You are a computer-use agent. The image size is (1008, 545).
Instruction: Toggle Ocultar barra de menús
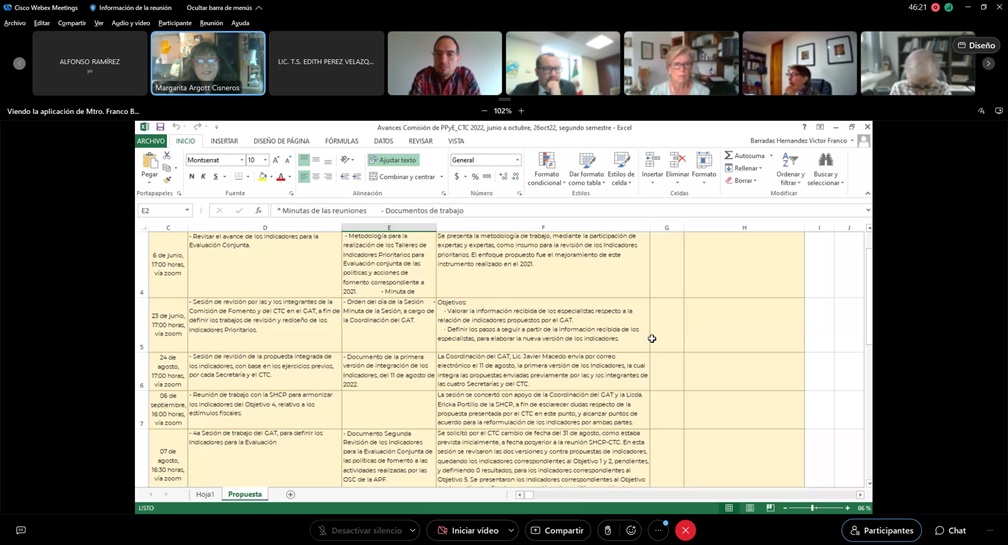tap(224, 8)
